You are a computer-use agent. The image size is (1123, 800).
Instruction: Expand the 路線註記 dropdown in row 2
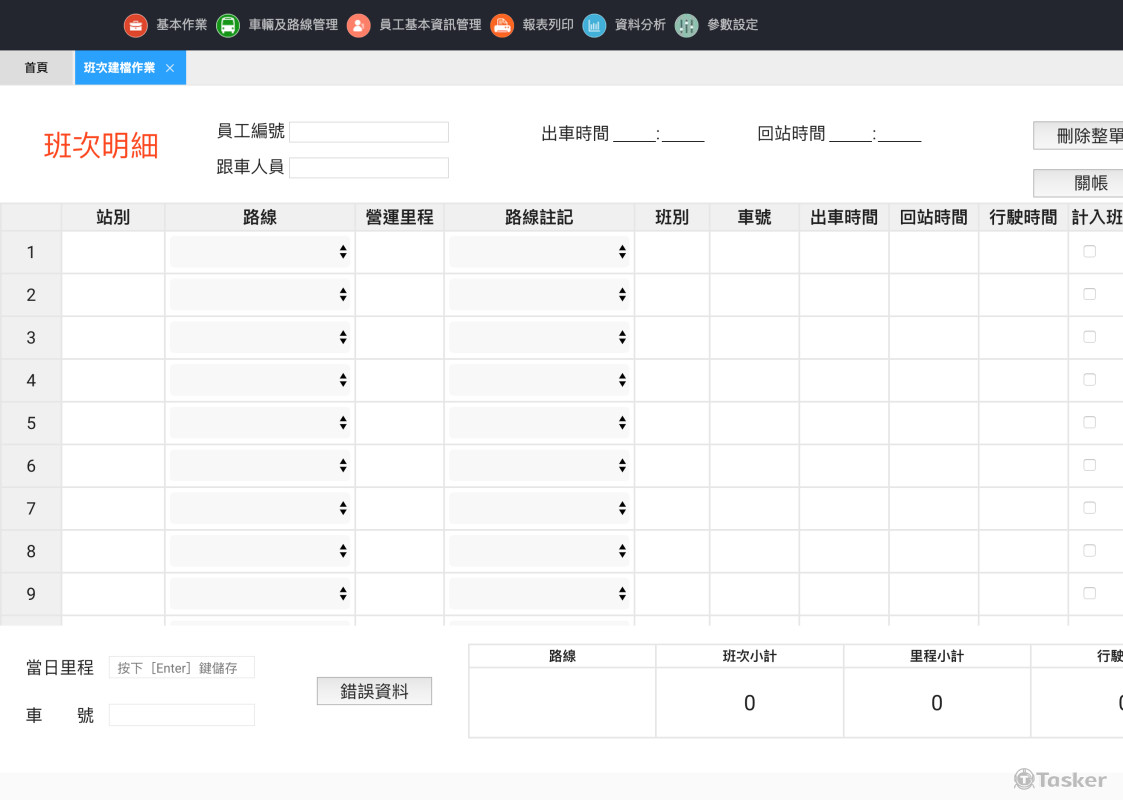coord(538,294)
